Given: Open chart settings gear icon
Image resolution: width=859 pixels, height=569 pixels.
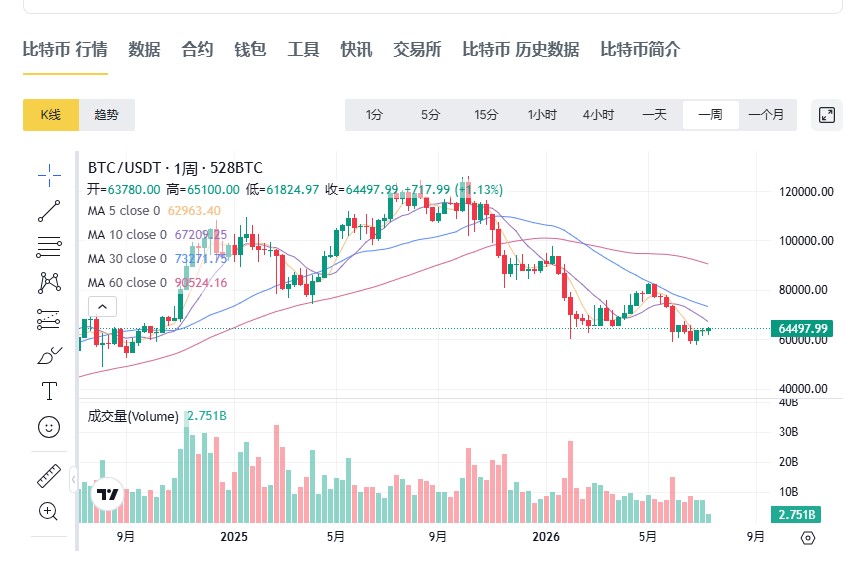Looking at the screenshot, I should (x=808, y=538).
